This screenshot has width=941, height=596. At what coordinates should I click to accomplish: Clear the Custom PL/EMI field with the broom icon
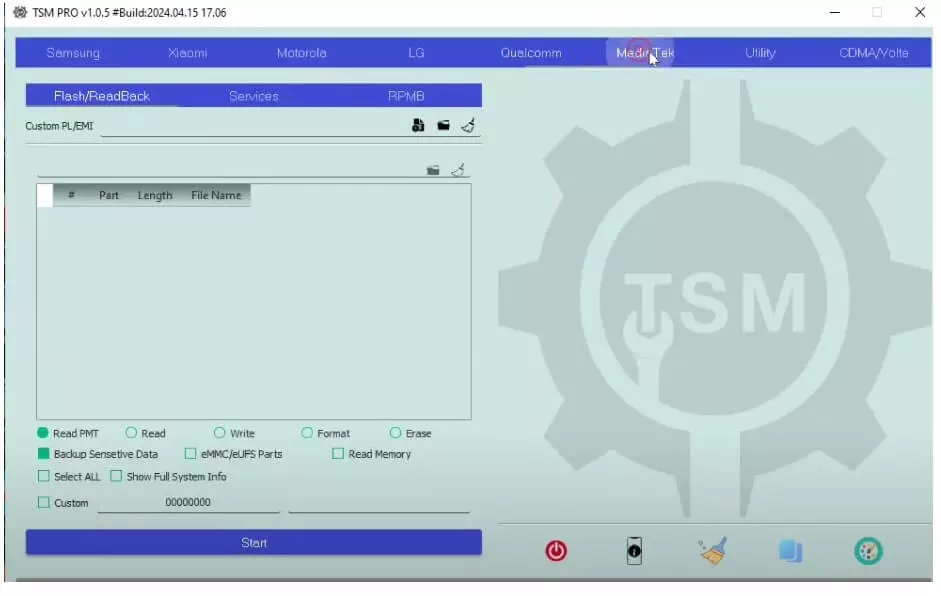(x=468, y=125)
